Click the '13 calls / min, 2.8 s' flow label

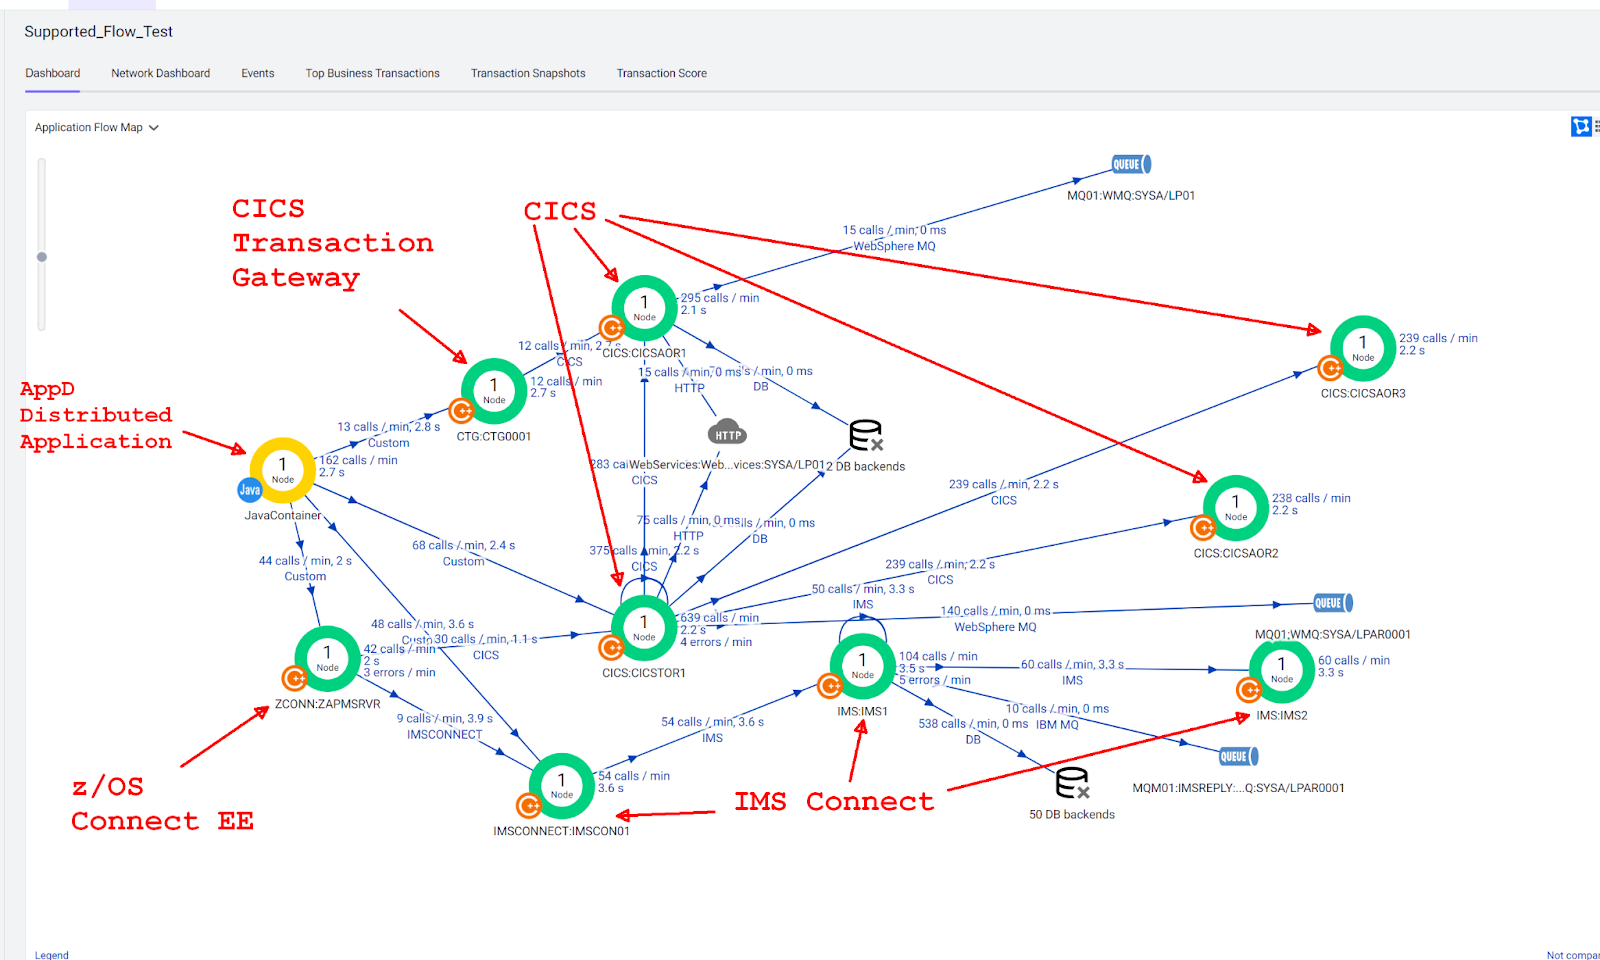pyautogui.click(x=388, y=427)
